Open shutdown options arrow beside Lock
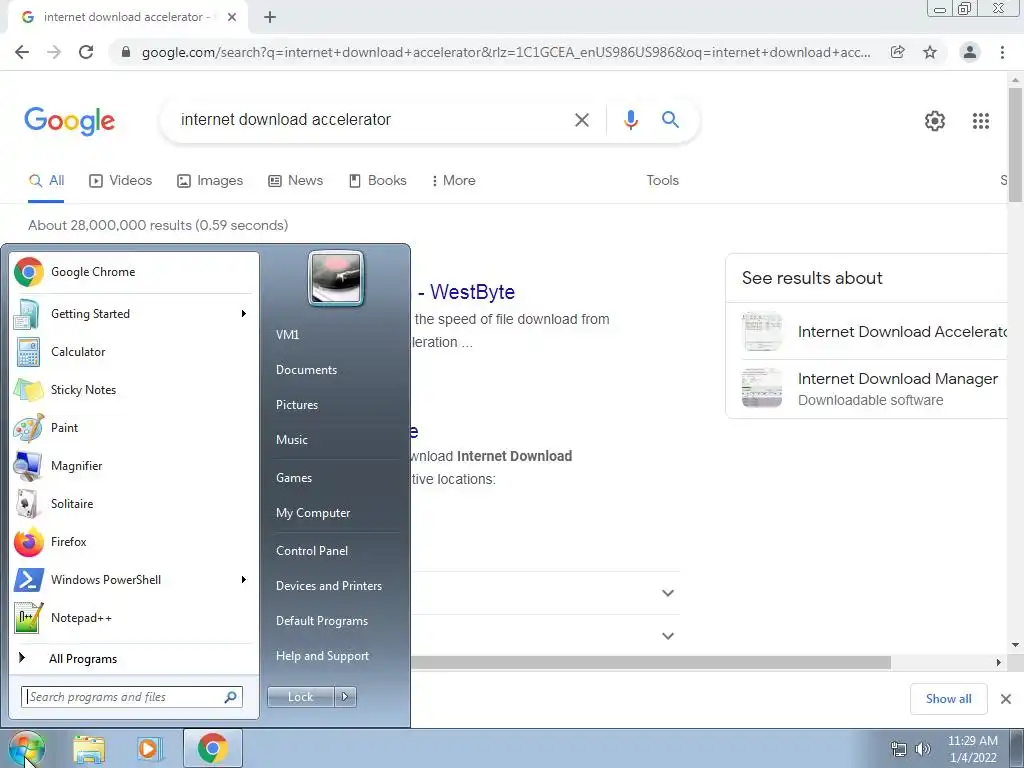Screen dimensions: 1024x768 coord(345,697)
